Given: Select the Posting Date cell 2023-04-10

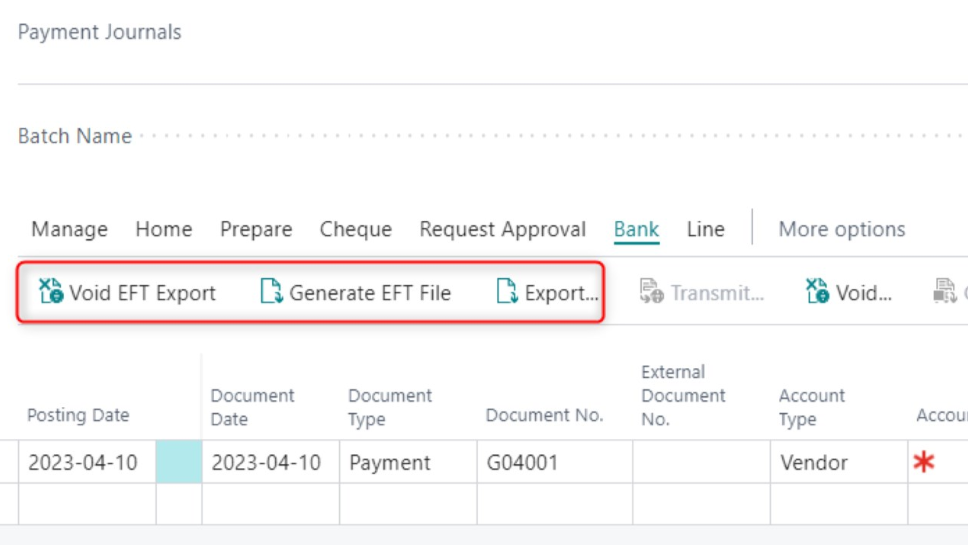Looking at the screenshot, I should tap(87, 462).
